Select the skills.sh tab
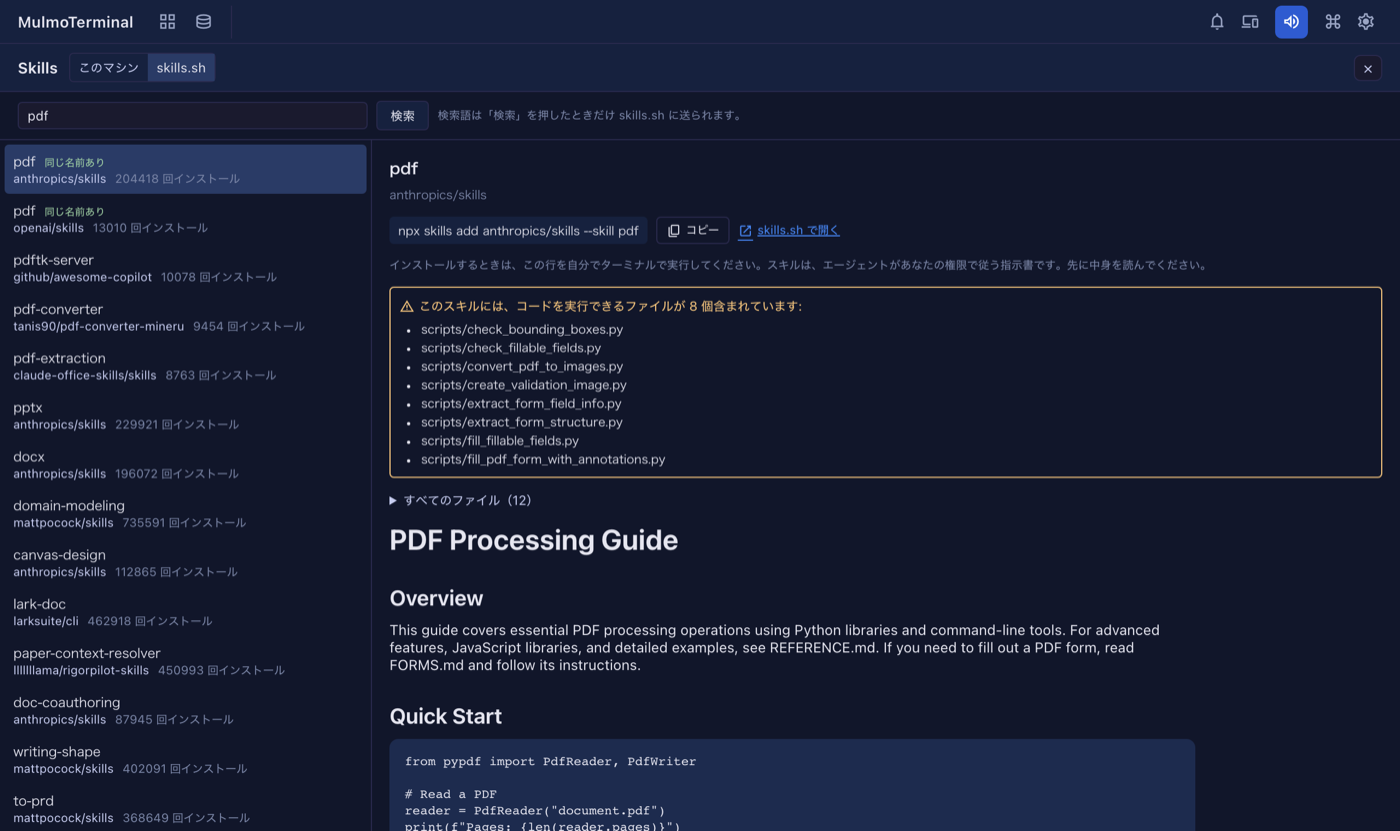This screenshot has width=1400, height=831. (181, 68)
